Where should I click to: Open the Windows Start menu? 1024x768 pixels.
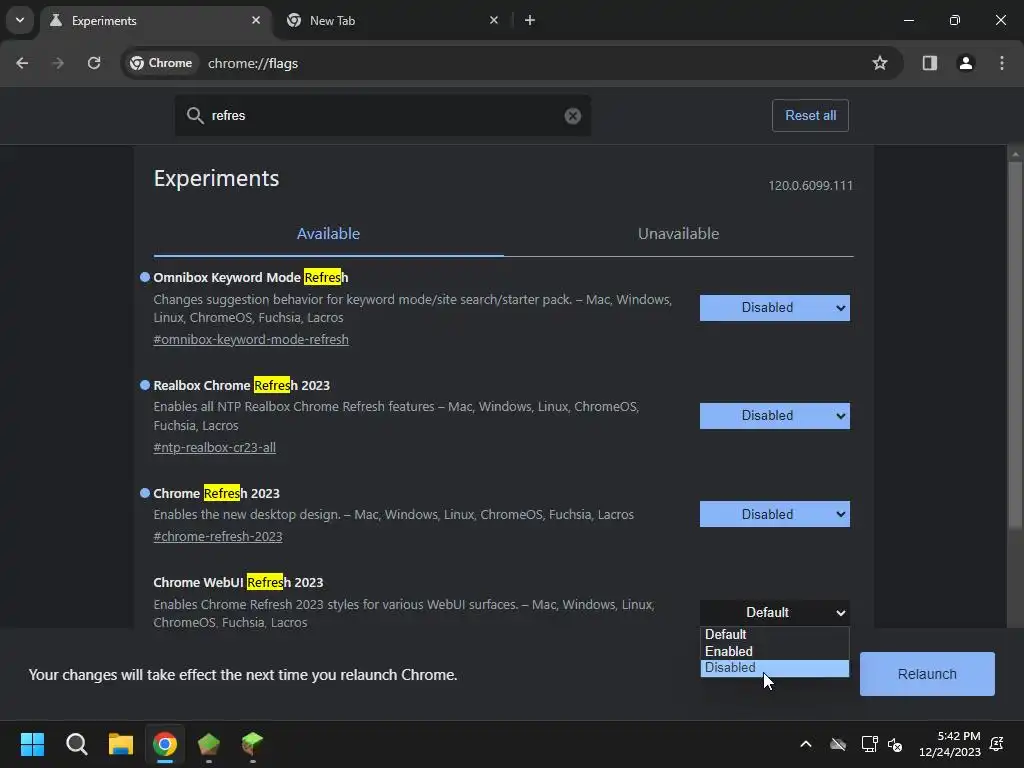tap(32, 744)
